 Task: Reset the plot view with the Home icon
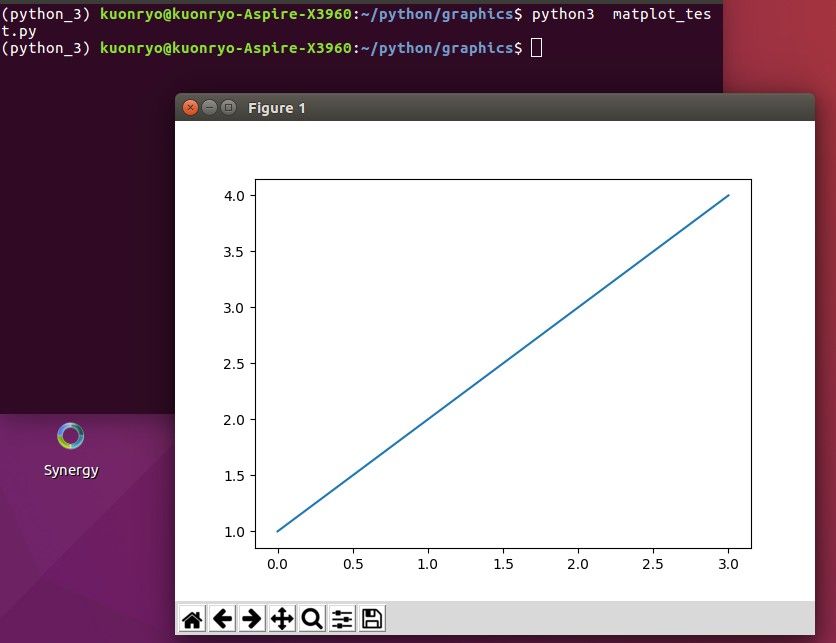192,619
